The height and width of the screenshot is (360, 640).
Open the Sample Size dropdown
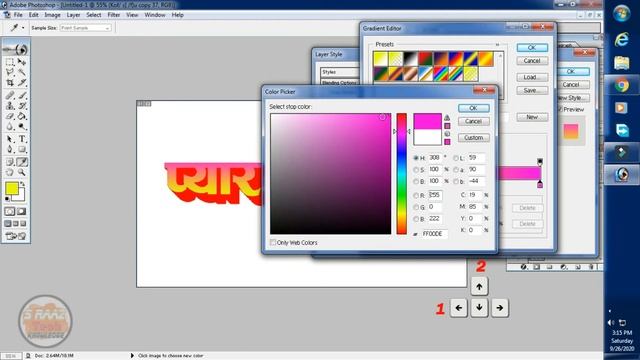(x=85, y=28)
